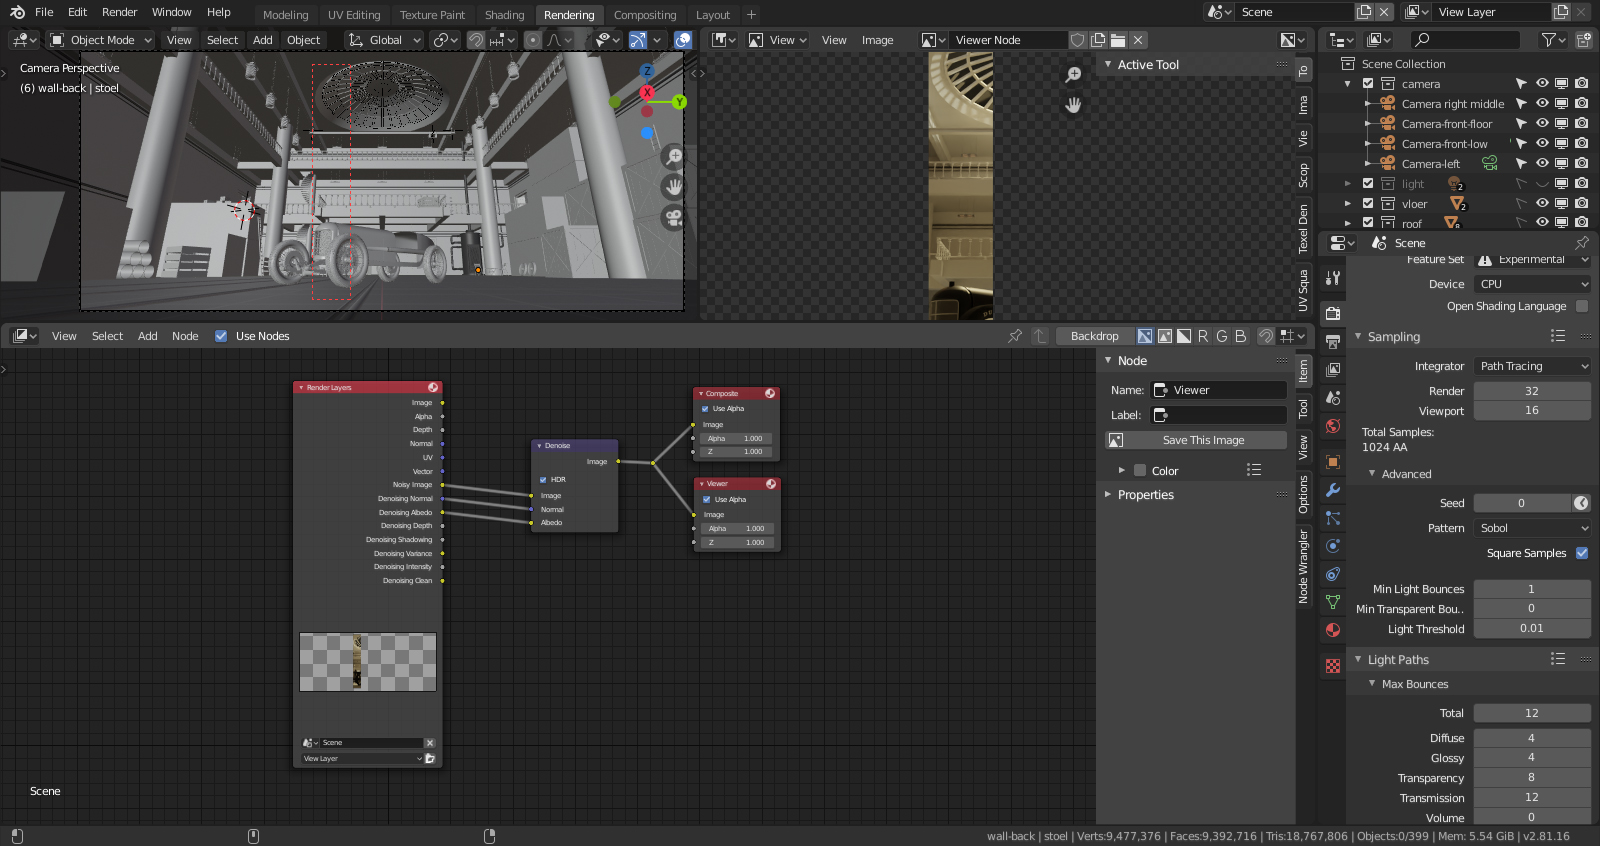The image size is (1600, 846).
Task: Uncheck the camera collection checkbox
Action: [1368, 84]
